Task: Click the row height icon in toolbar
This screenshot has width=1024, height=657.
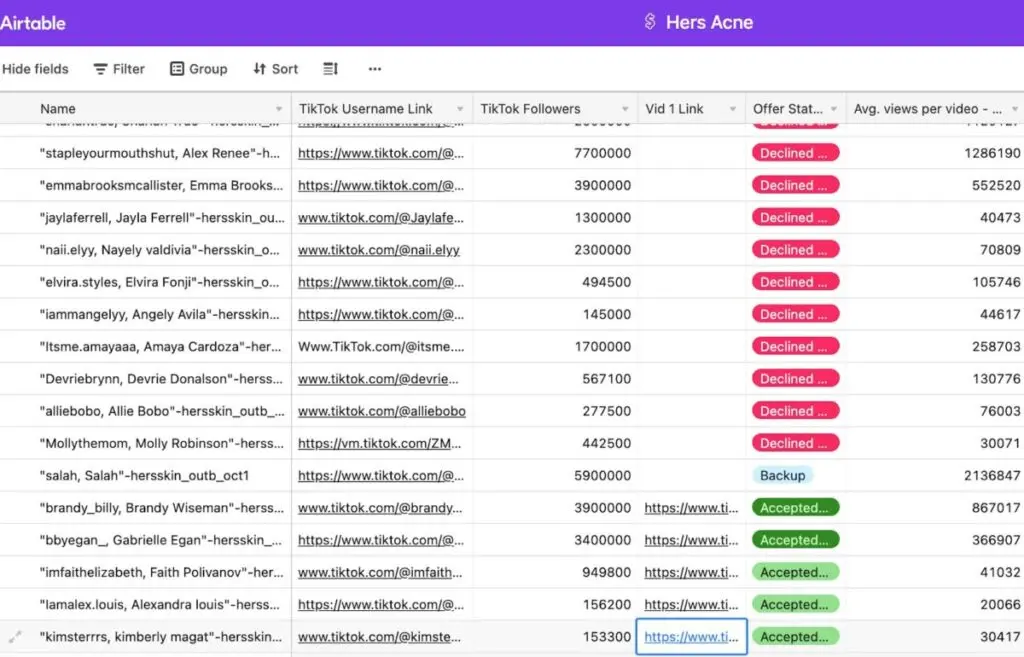Action: point(331,69)
